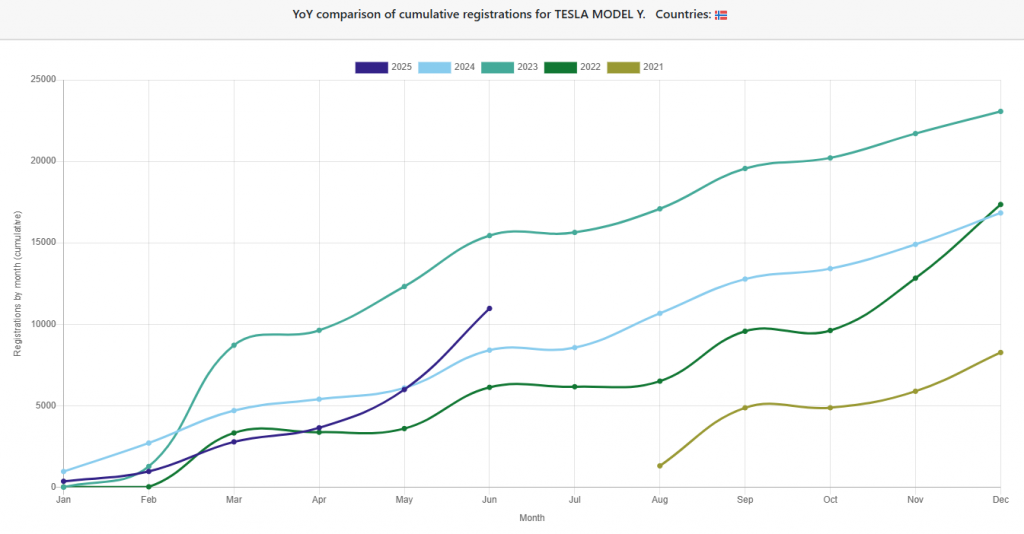Click the 'Jan' x-axis label

[x=63, y=500]
